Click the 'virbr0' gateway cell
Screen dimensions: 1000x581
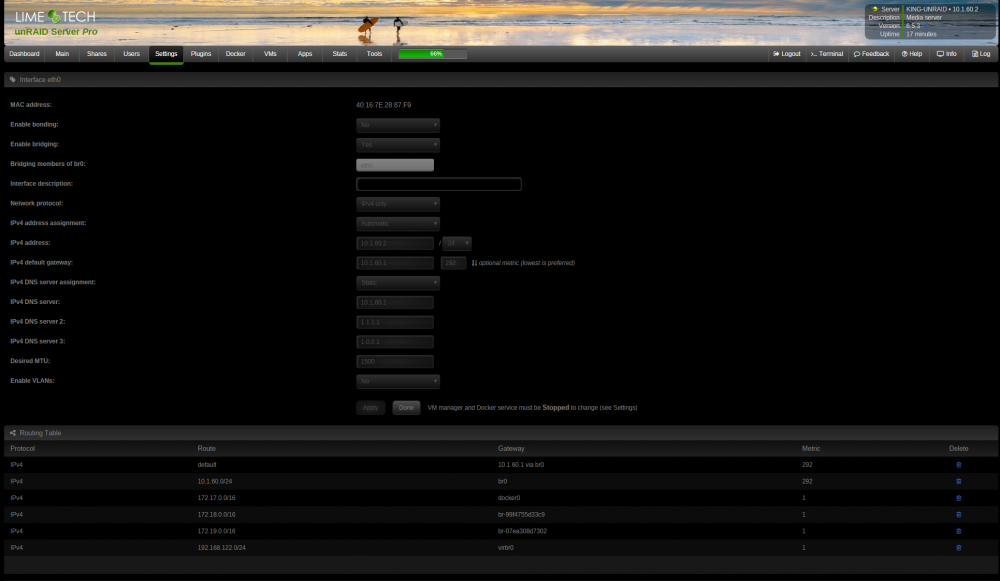(506, 548)
